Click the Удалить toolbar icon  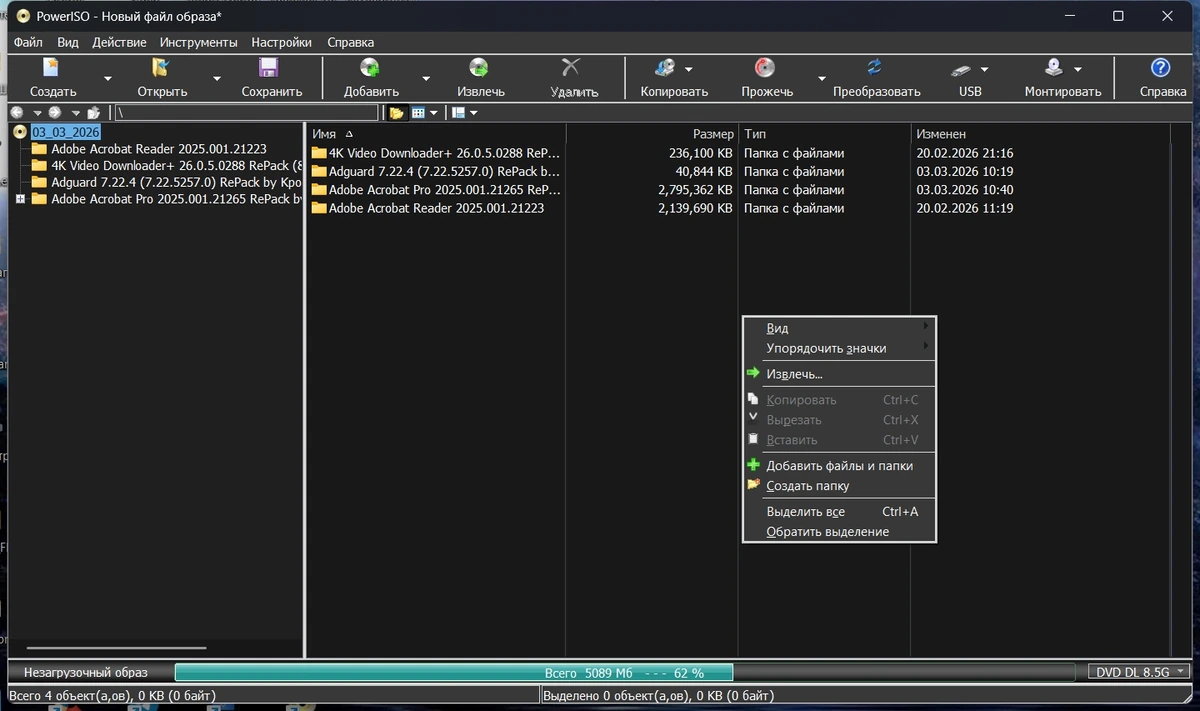[x=572, y=68]
